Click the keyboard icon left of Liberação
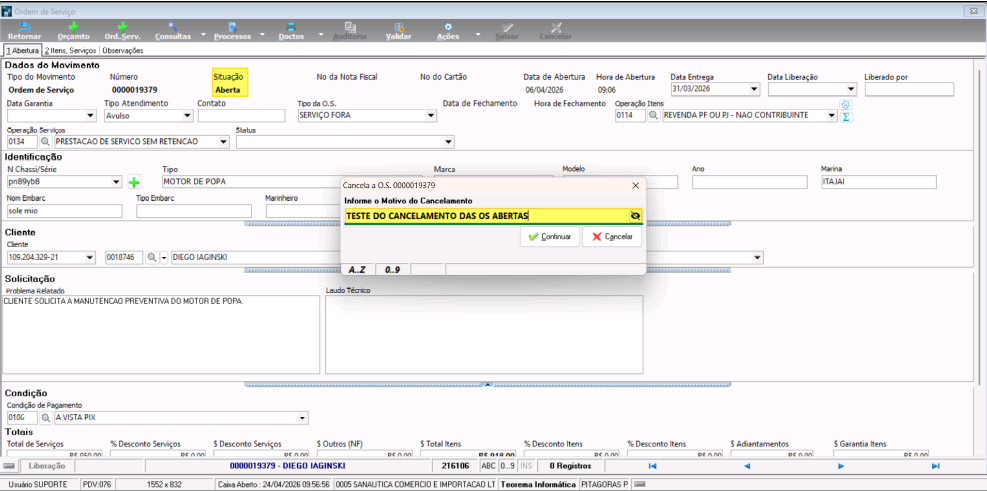 [x=8, y=466]
